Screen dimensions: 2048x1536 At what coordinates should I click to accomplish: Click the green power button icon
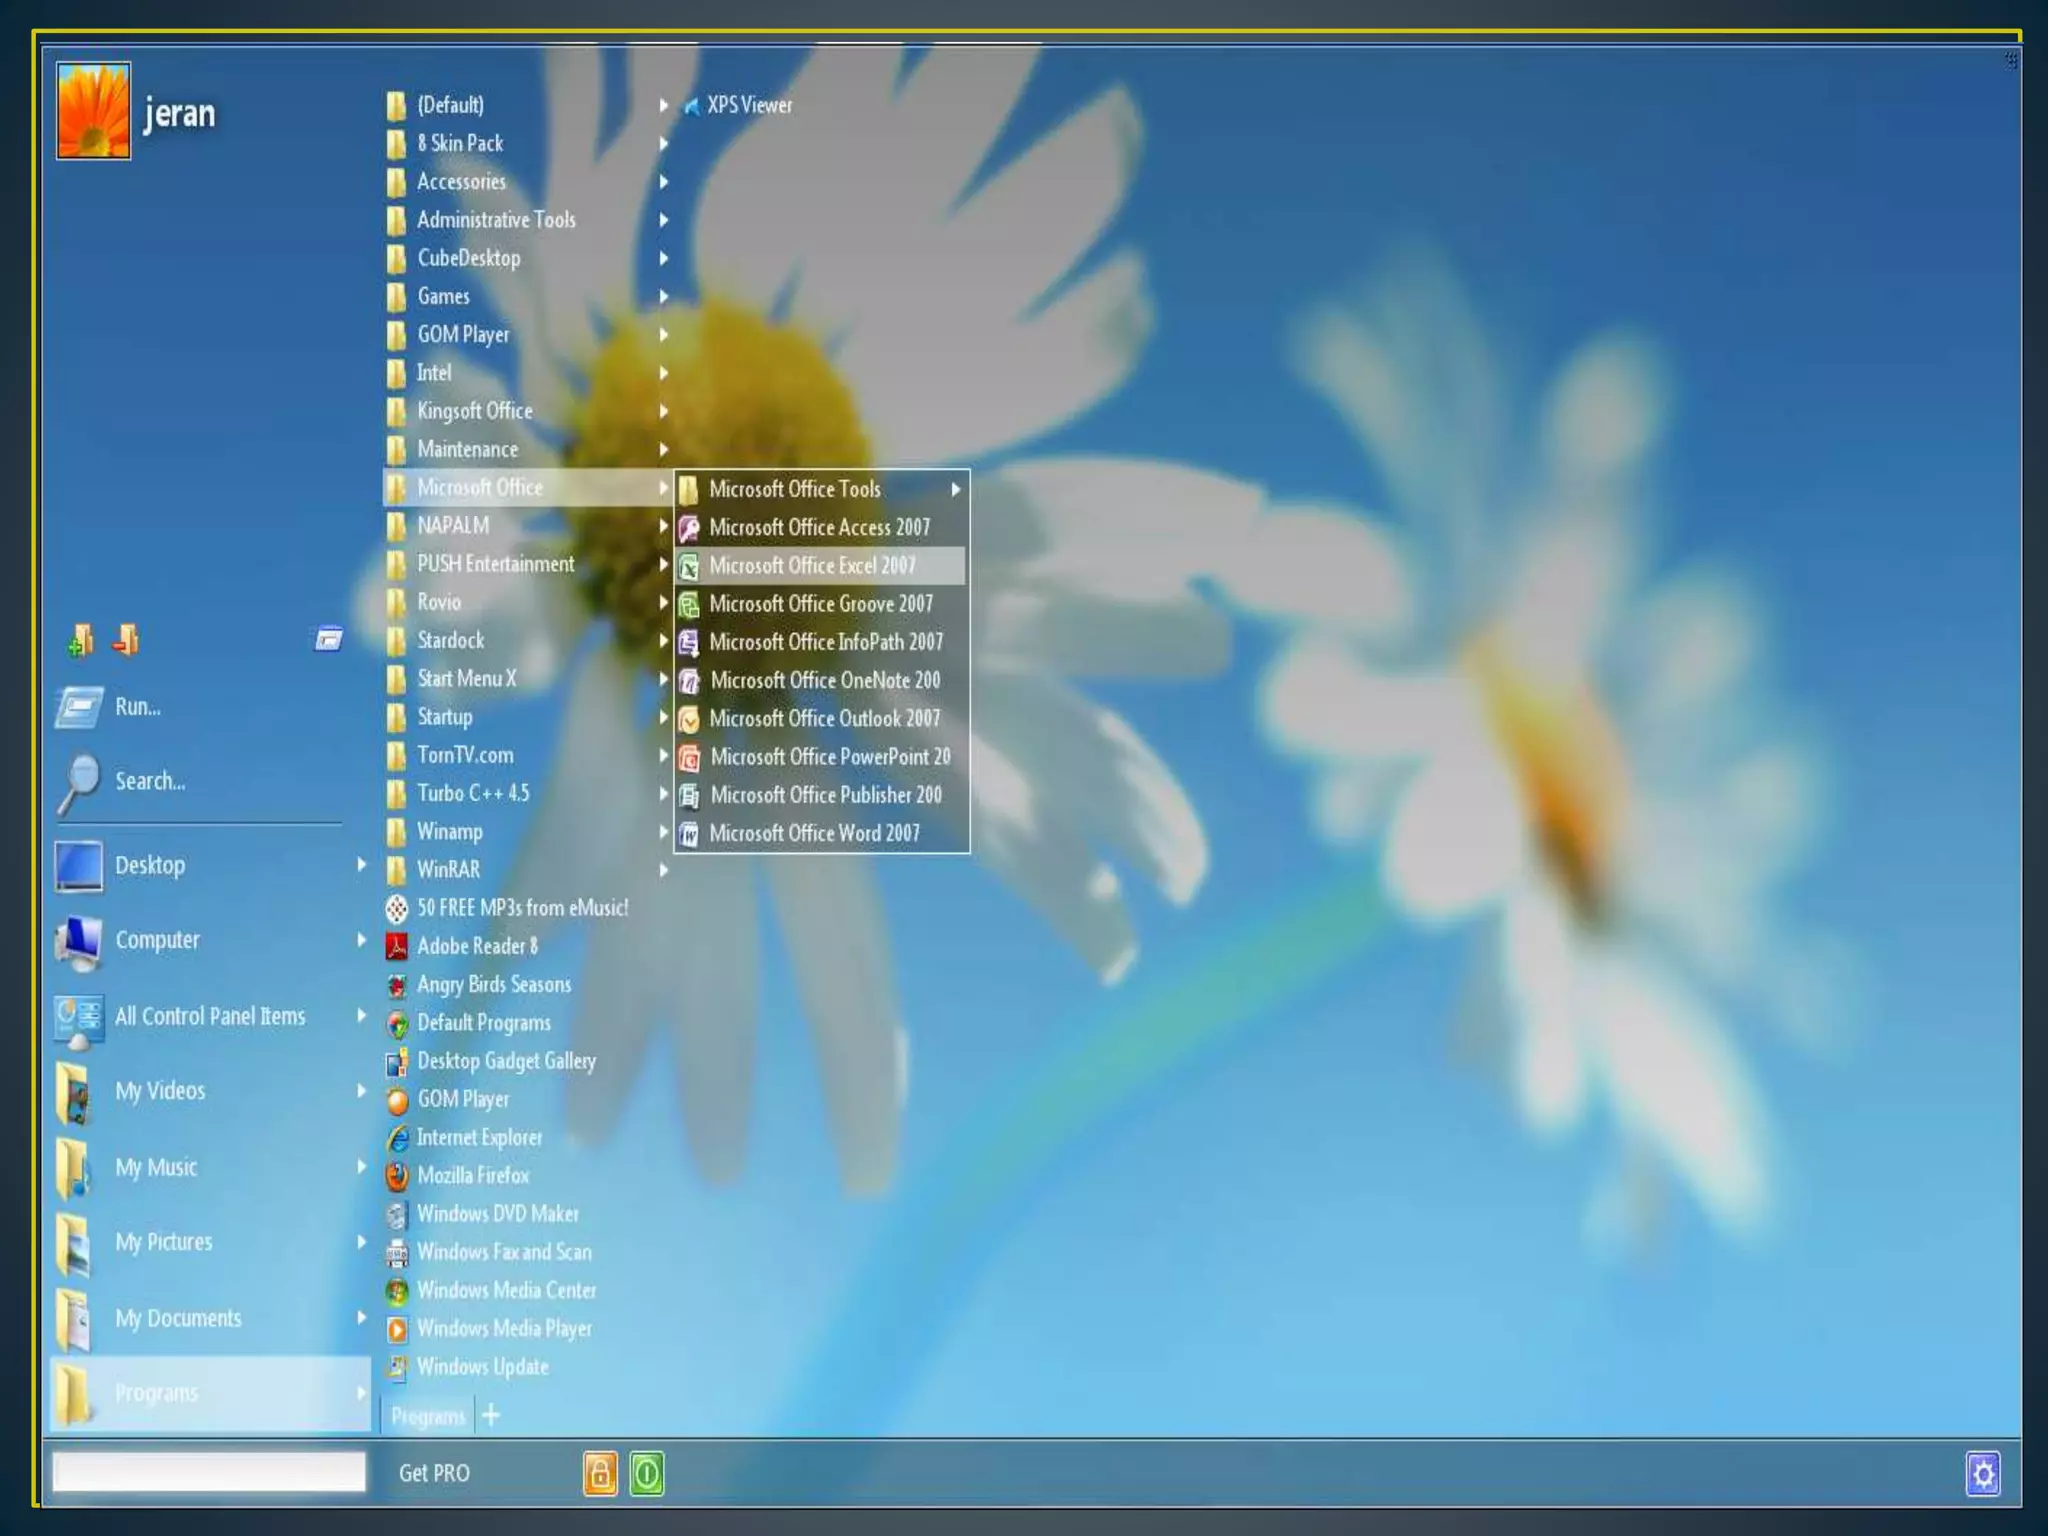(647, 1473)
